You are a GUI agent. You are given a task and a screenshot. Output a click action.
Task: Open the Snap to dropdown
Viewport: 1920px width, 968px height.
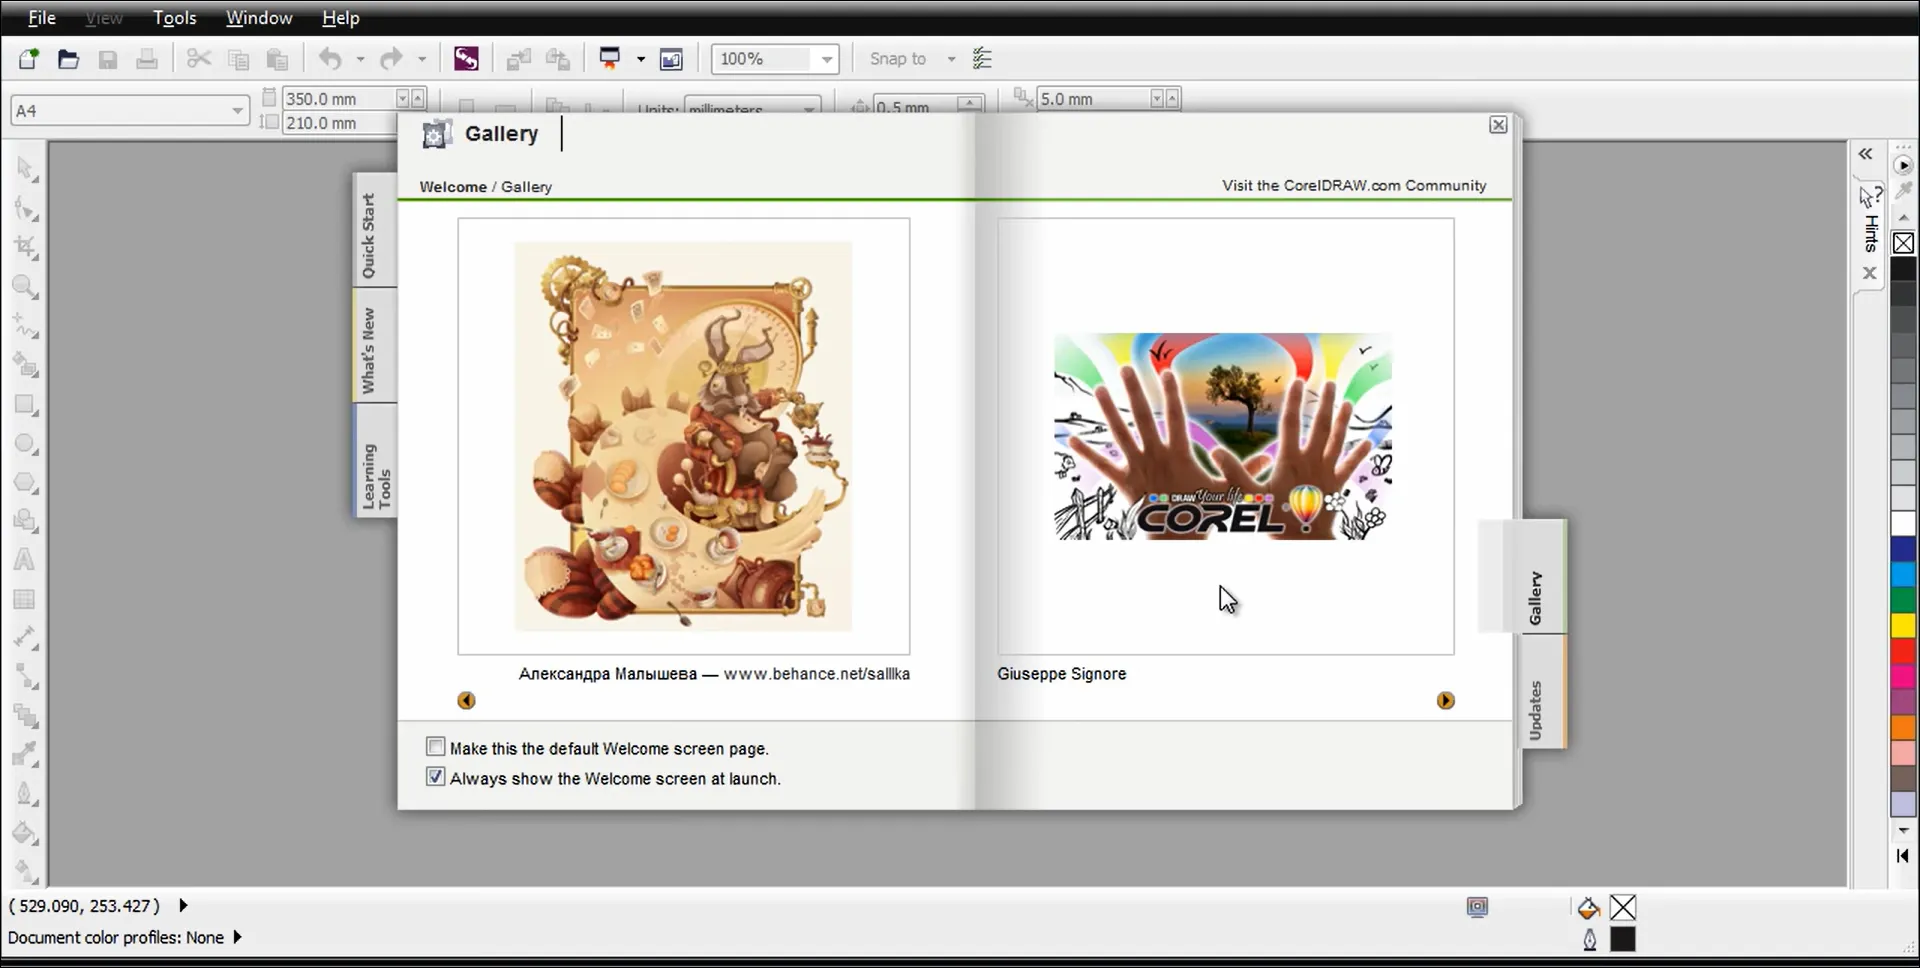click(x=951, y=59)
